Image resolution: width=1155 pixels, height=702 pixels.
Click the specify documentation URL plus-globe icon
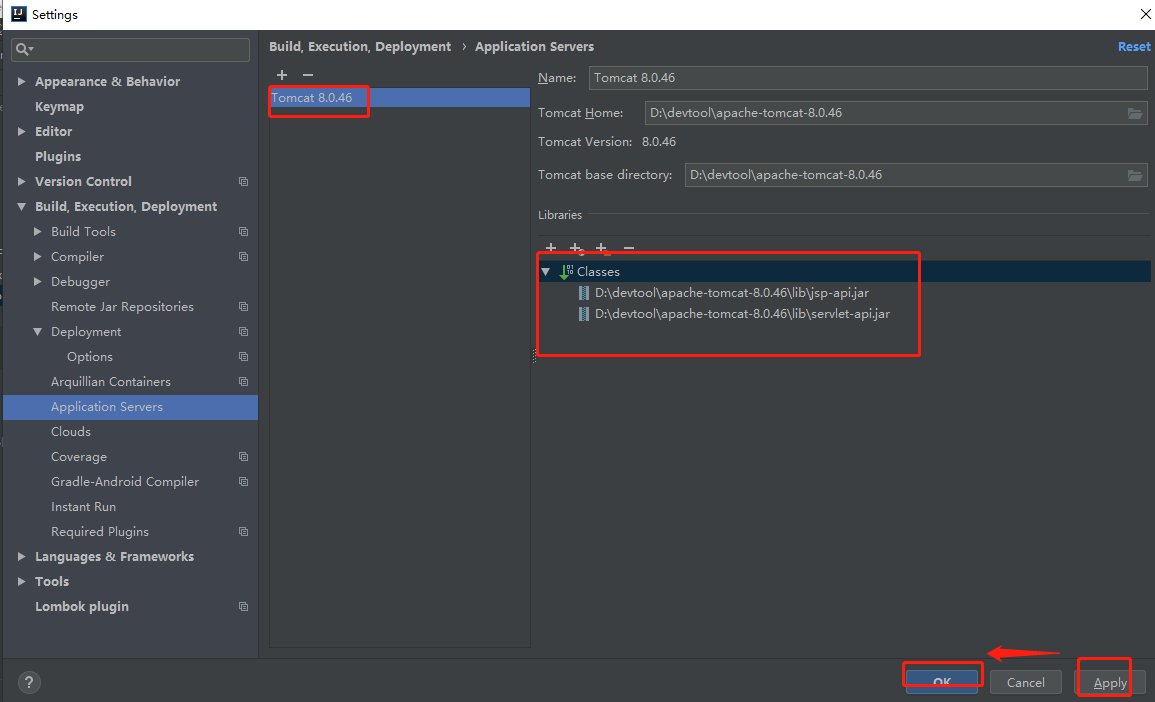(576, 248)
